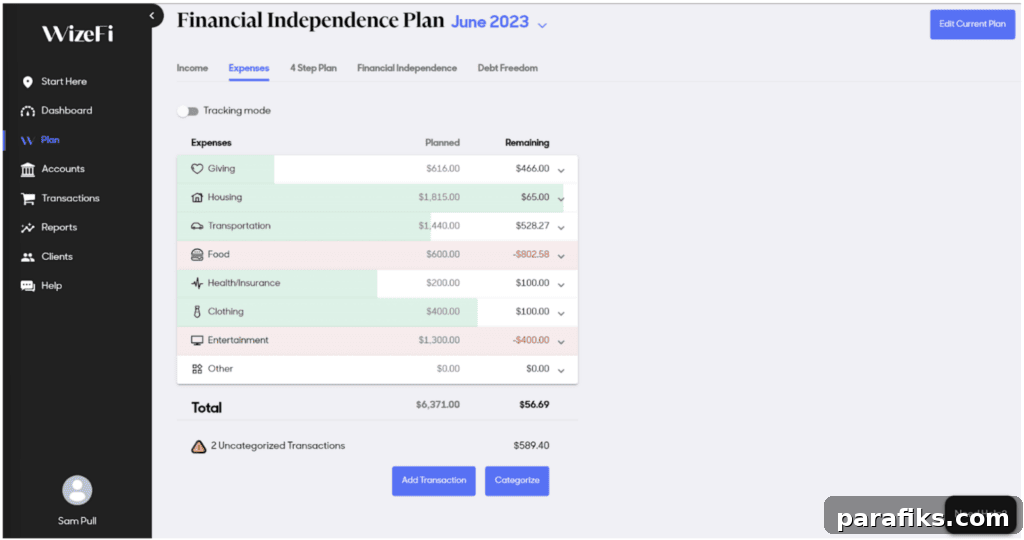Viewport: 1024px width, 540px height.
Task: Click the Other category grid icon
Action: tap(197, 369)
